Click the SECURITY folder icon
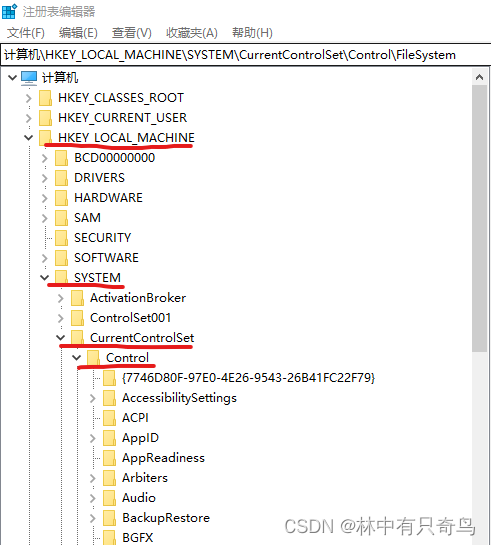The width and height of the screenshot is (491, 545). [x=62, y=238]
